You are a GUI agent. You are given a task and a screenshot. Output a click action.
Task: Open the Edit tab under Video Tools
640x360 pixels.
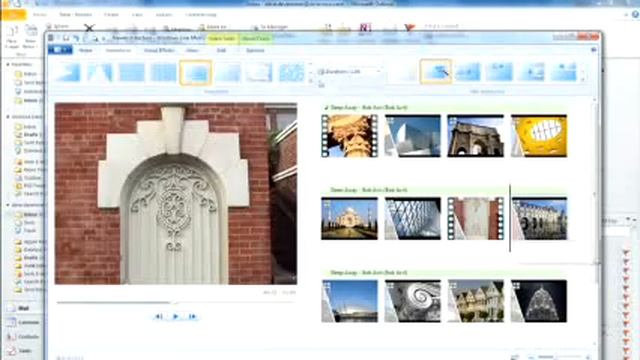221,50
